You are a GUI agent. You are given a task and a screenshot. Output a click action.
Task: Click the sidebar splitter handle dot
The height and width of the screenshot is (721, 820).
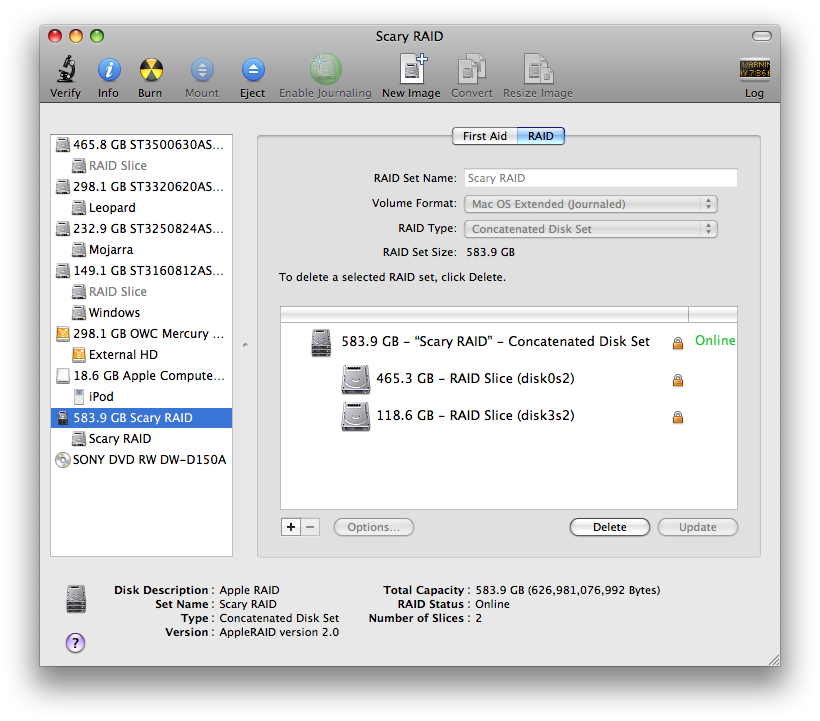[245, 345]
